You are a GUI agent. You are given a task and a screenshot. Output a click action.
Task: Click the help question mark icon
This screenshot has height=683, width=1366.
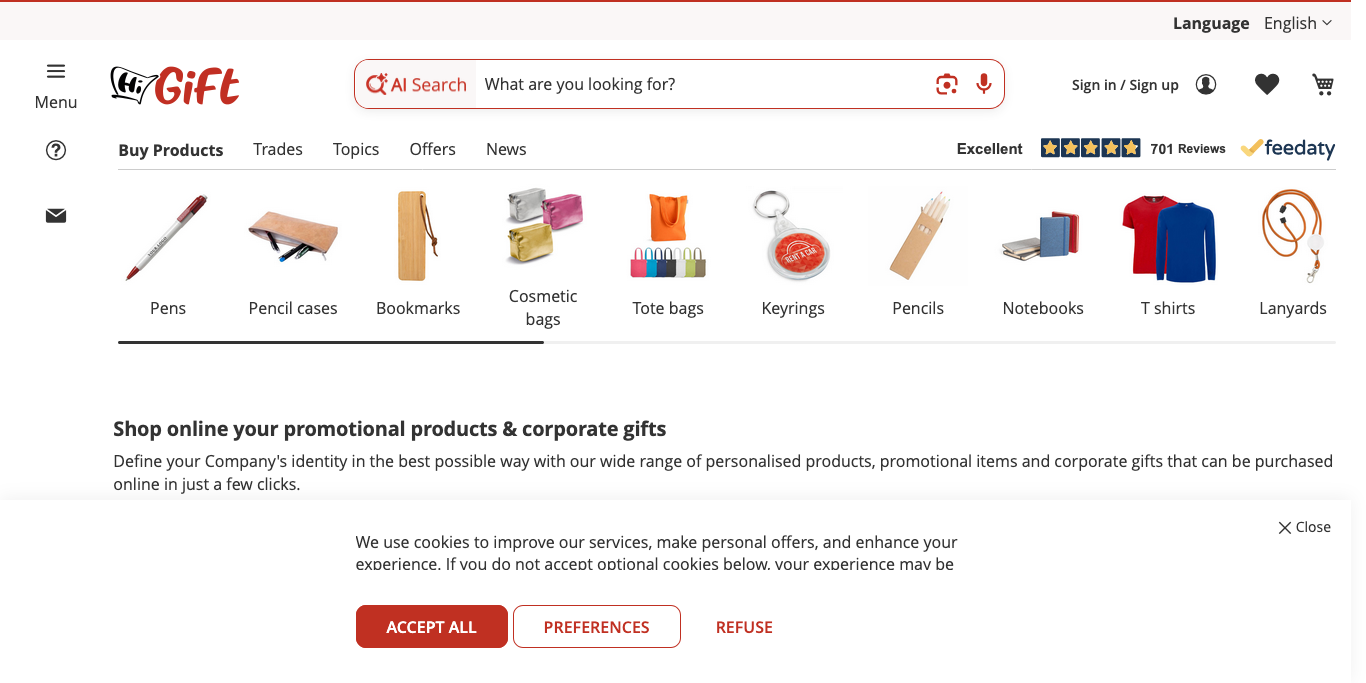click(x=55, y=149)
